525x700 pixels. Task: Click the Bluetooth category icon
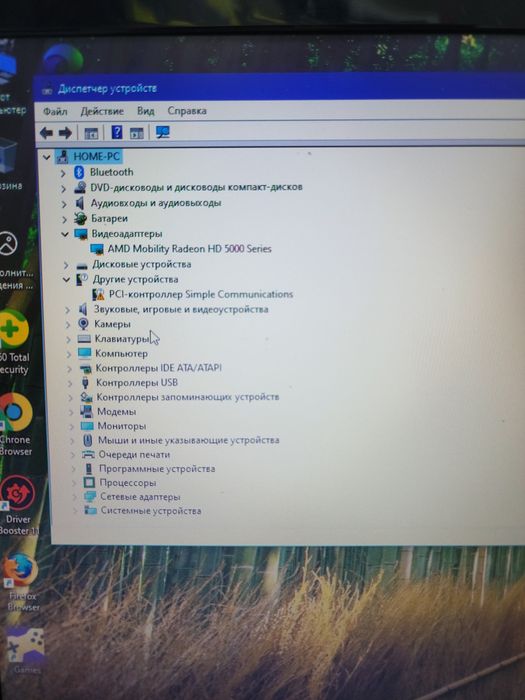coord(79,172)
